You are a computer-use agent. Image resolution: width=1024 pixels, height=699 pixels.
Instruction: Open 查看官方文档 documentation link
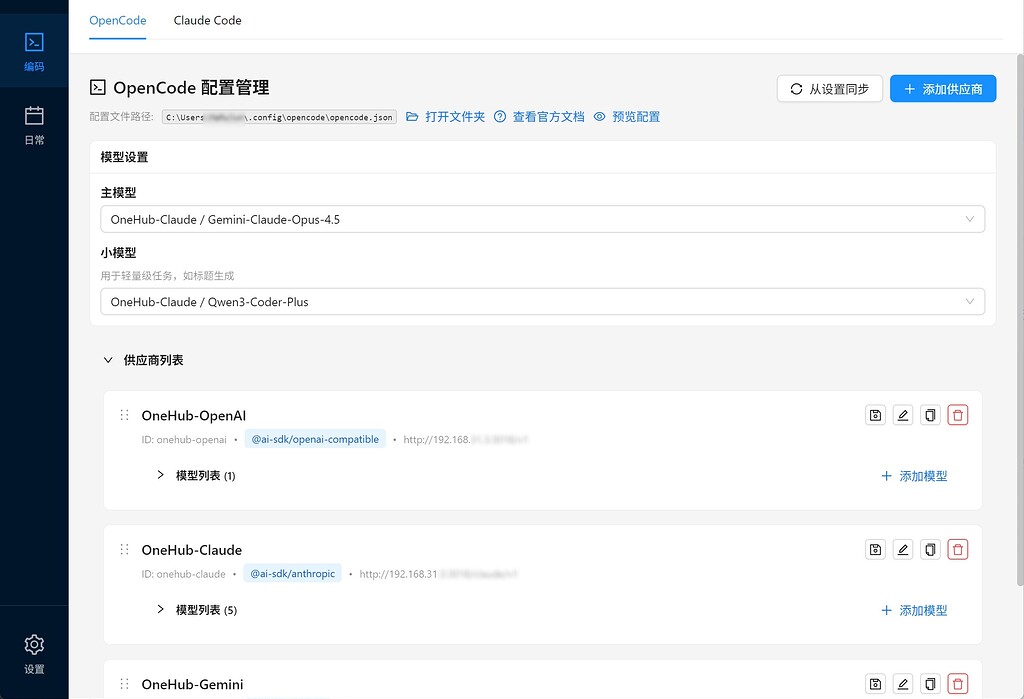click(x=539, y=117)
